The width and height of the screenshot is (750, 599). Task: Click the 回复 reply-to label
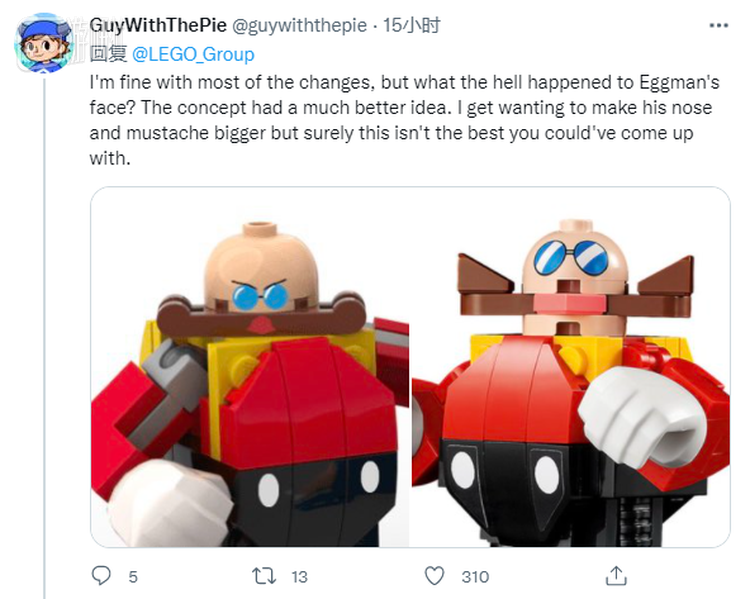(106, 54)
